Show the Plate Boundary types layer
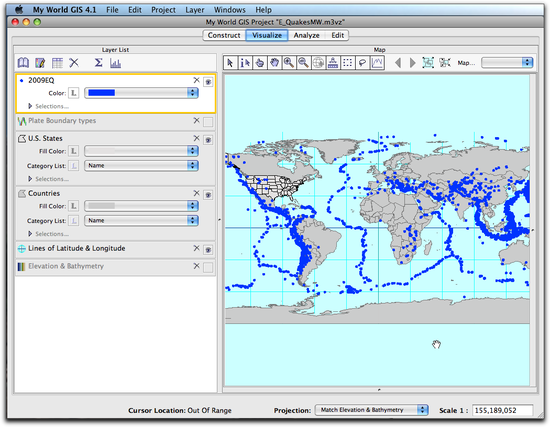 (208, 122)
